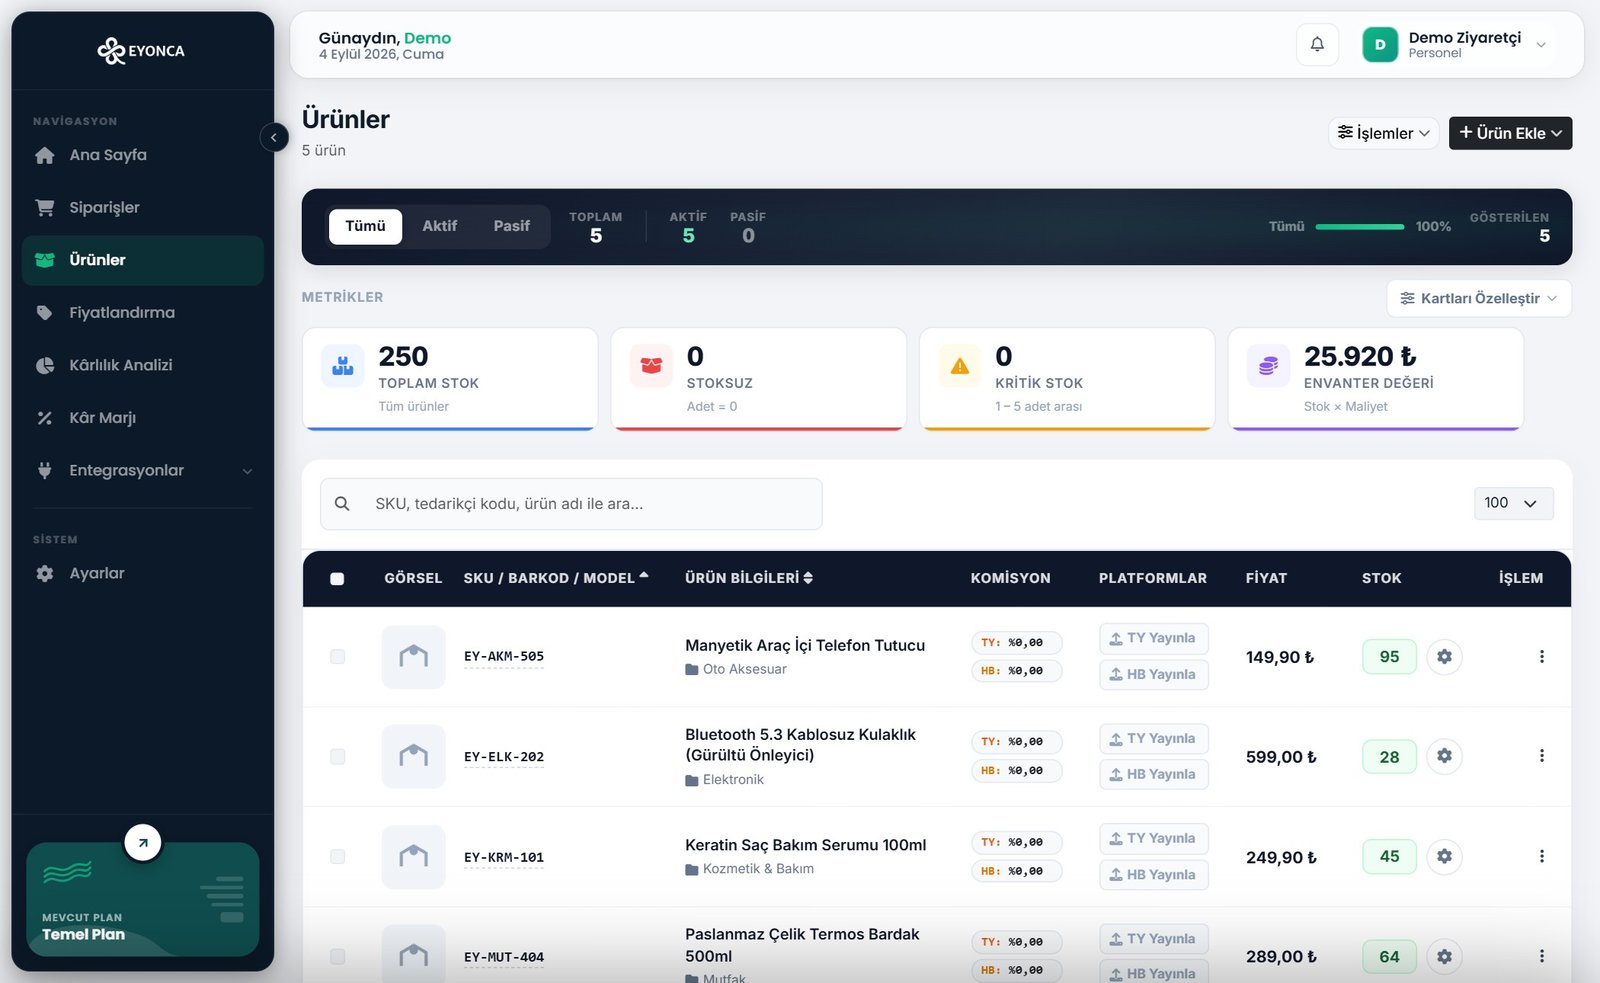Screen dimensions: 1600x983
Task: Open settings gear for EY-ELK-202
Action: (1444, 756)
